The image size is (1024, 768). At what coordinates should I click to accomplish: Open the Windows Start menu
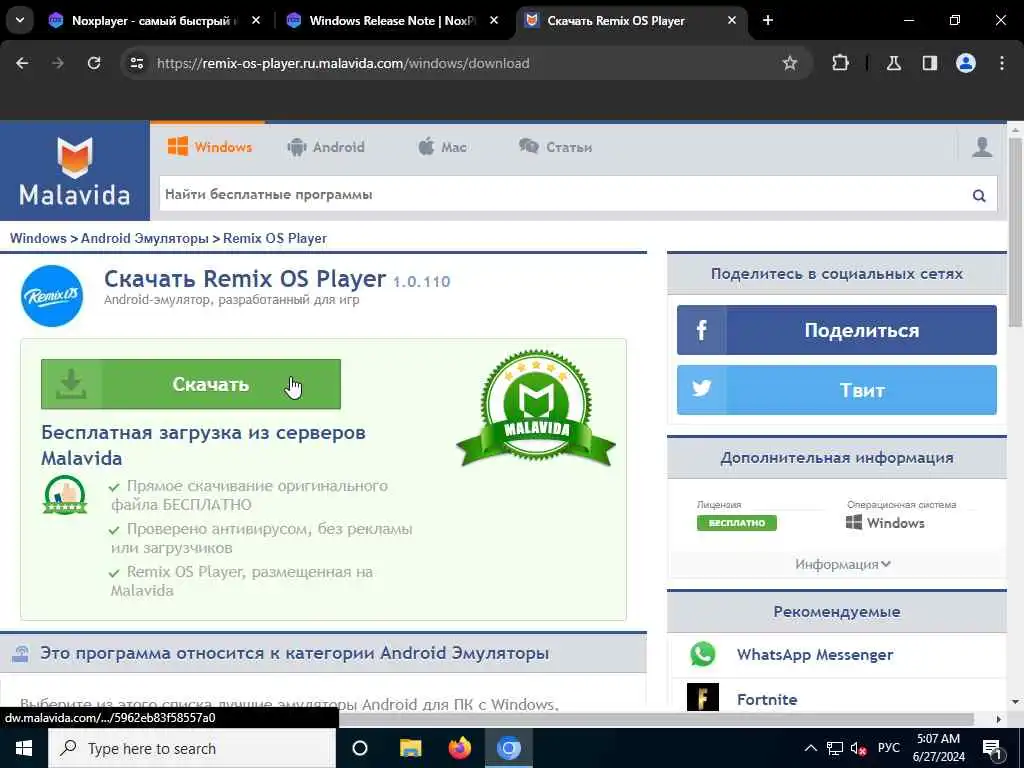point(24,748)
